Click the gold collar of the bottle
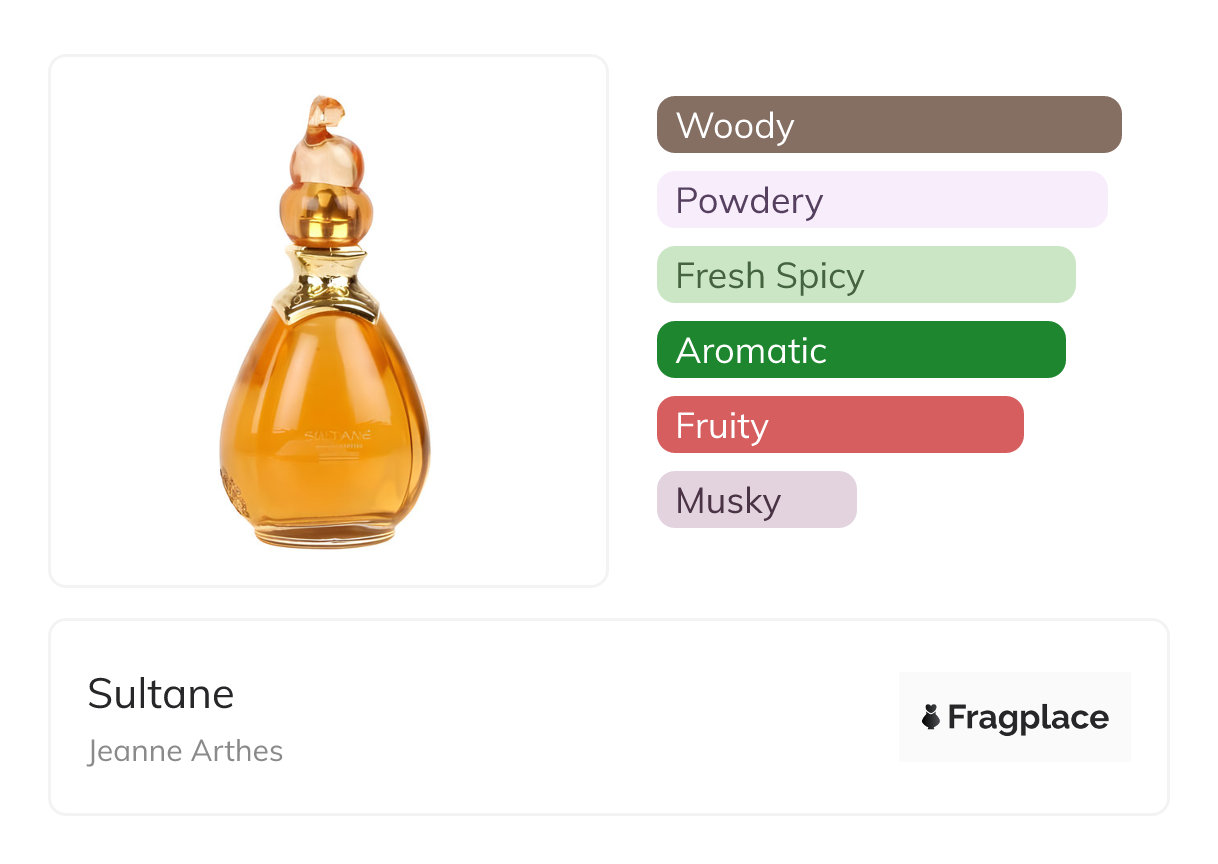 tap(326, 283)
